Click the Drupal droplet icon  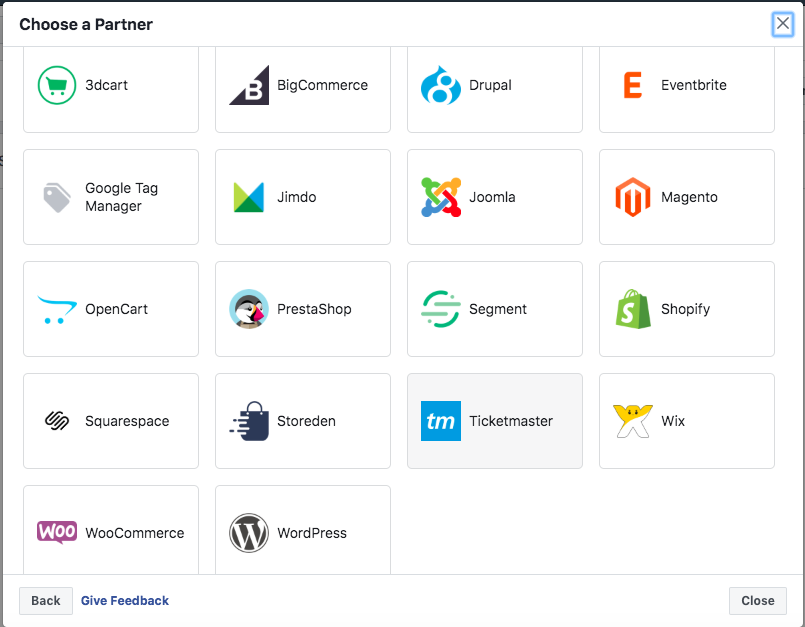pos(441,85)
